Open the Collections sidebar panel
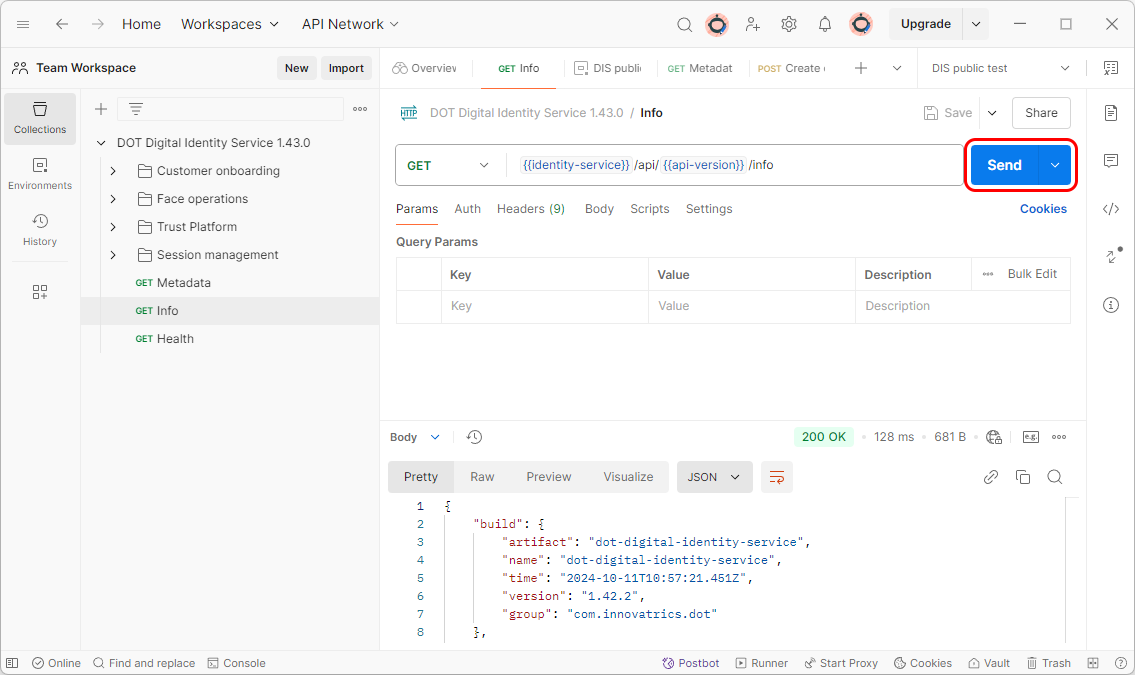Viewport: 1135px width, 675px height. click(40, 118)
